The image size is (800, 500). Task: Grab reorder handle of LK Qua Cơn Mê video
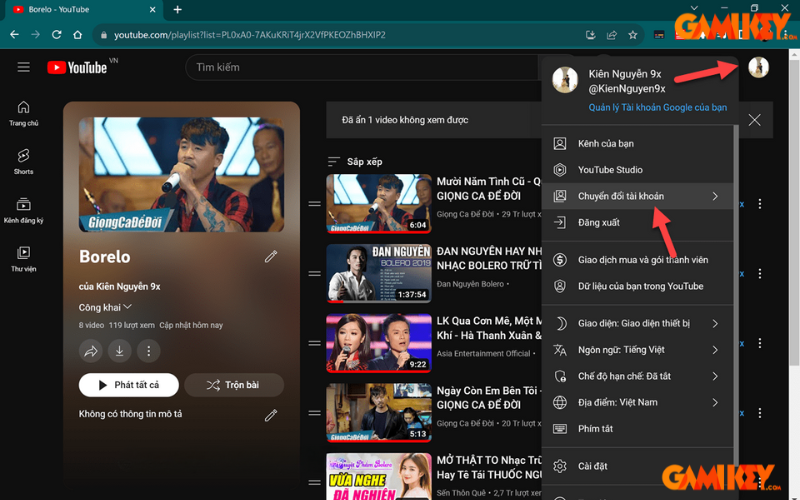click(315, 343)
